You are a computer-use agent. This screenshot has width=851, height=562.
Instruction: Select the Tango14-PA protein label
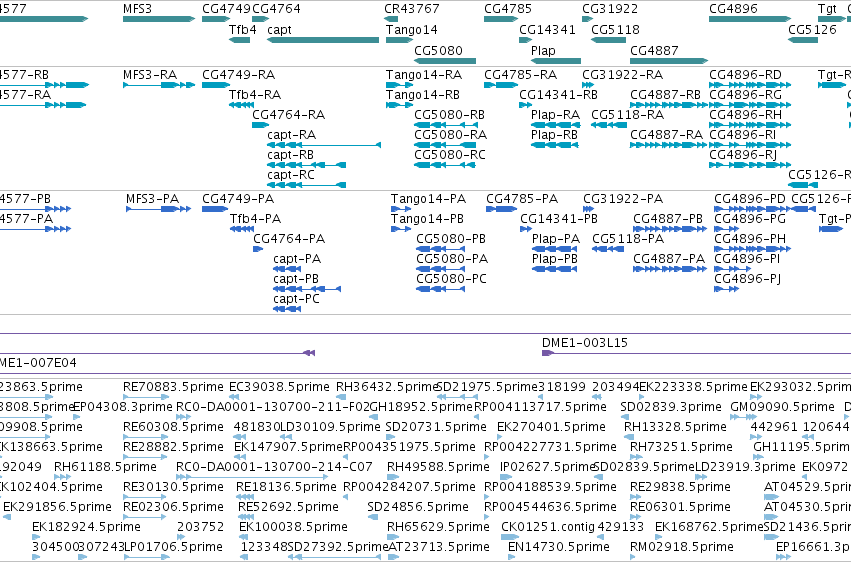[428, 199]
